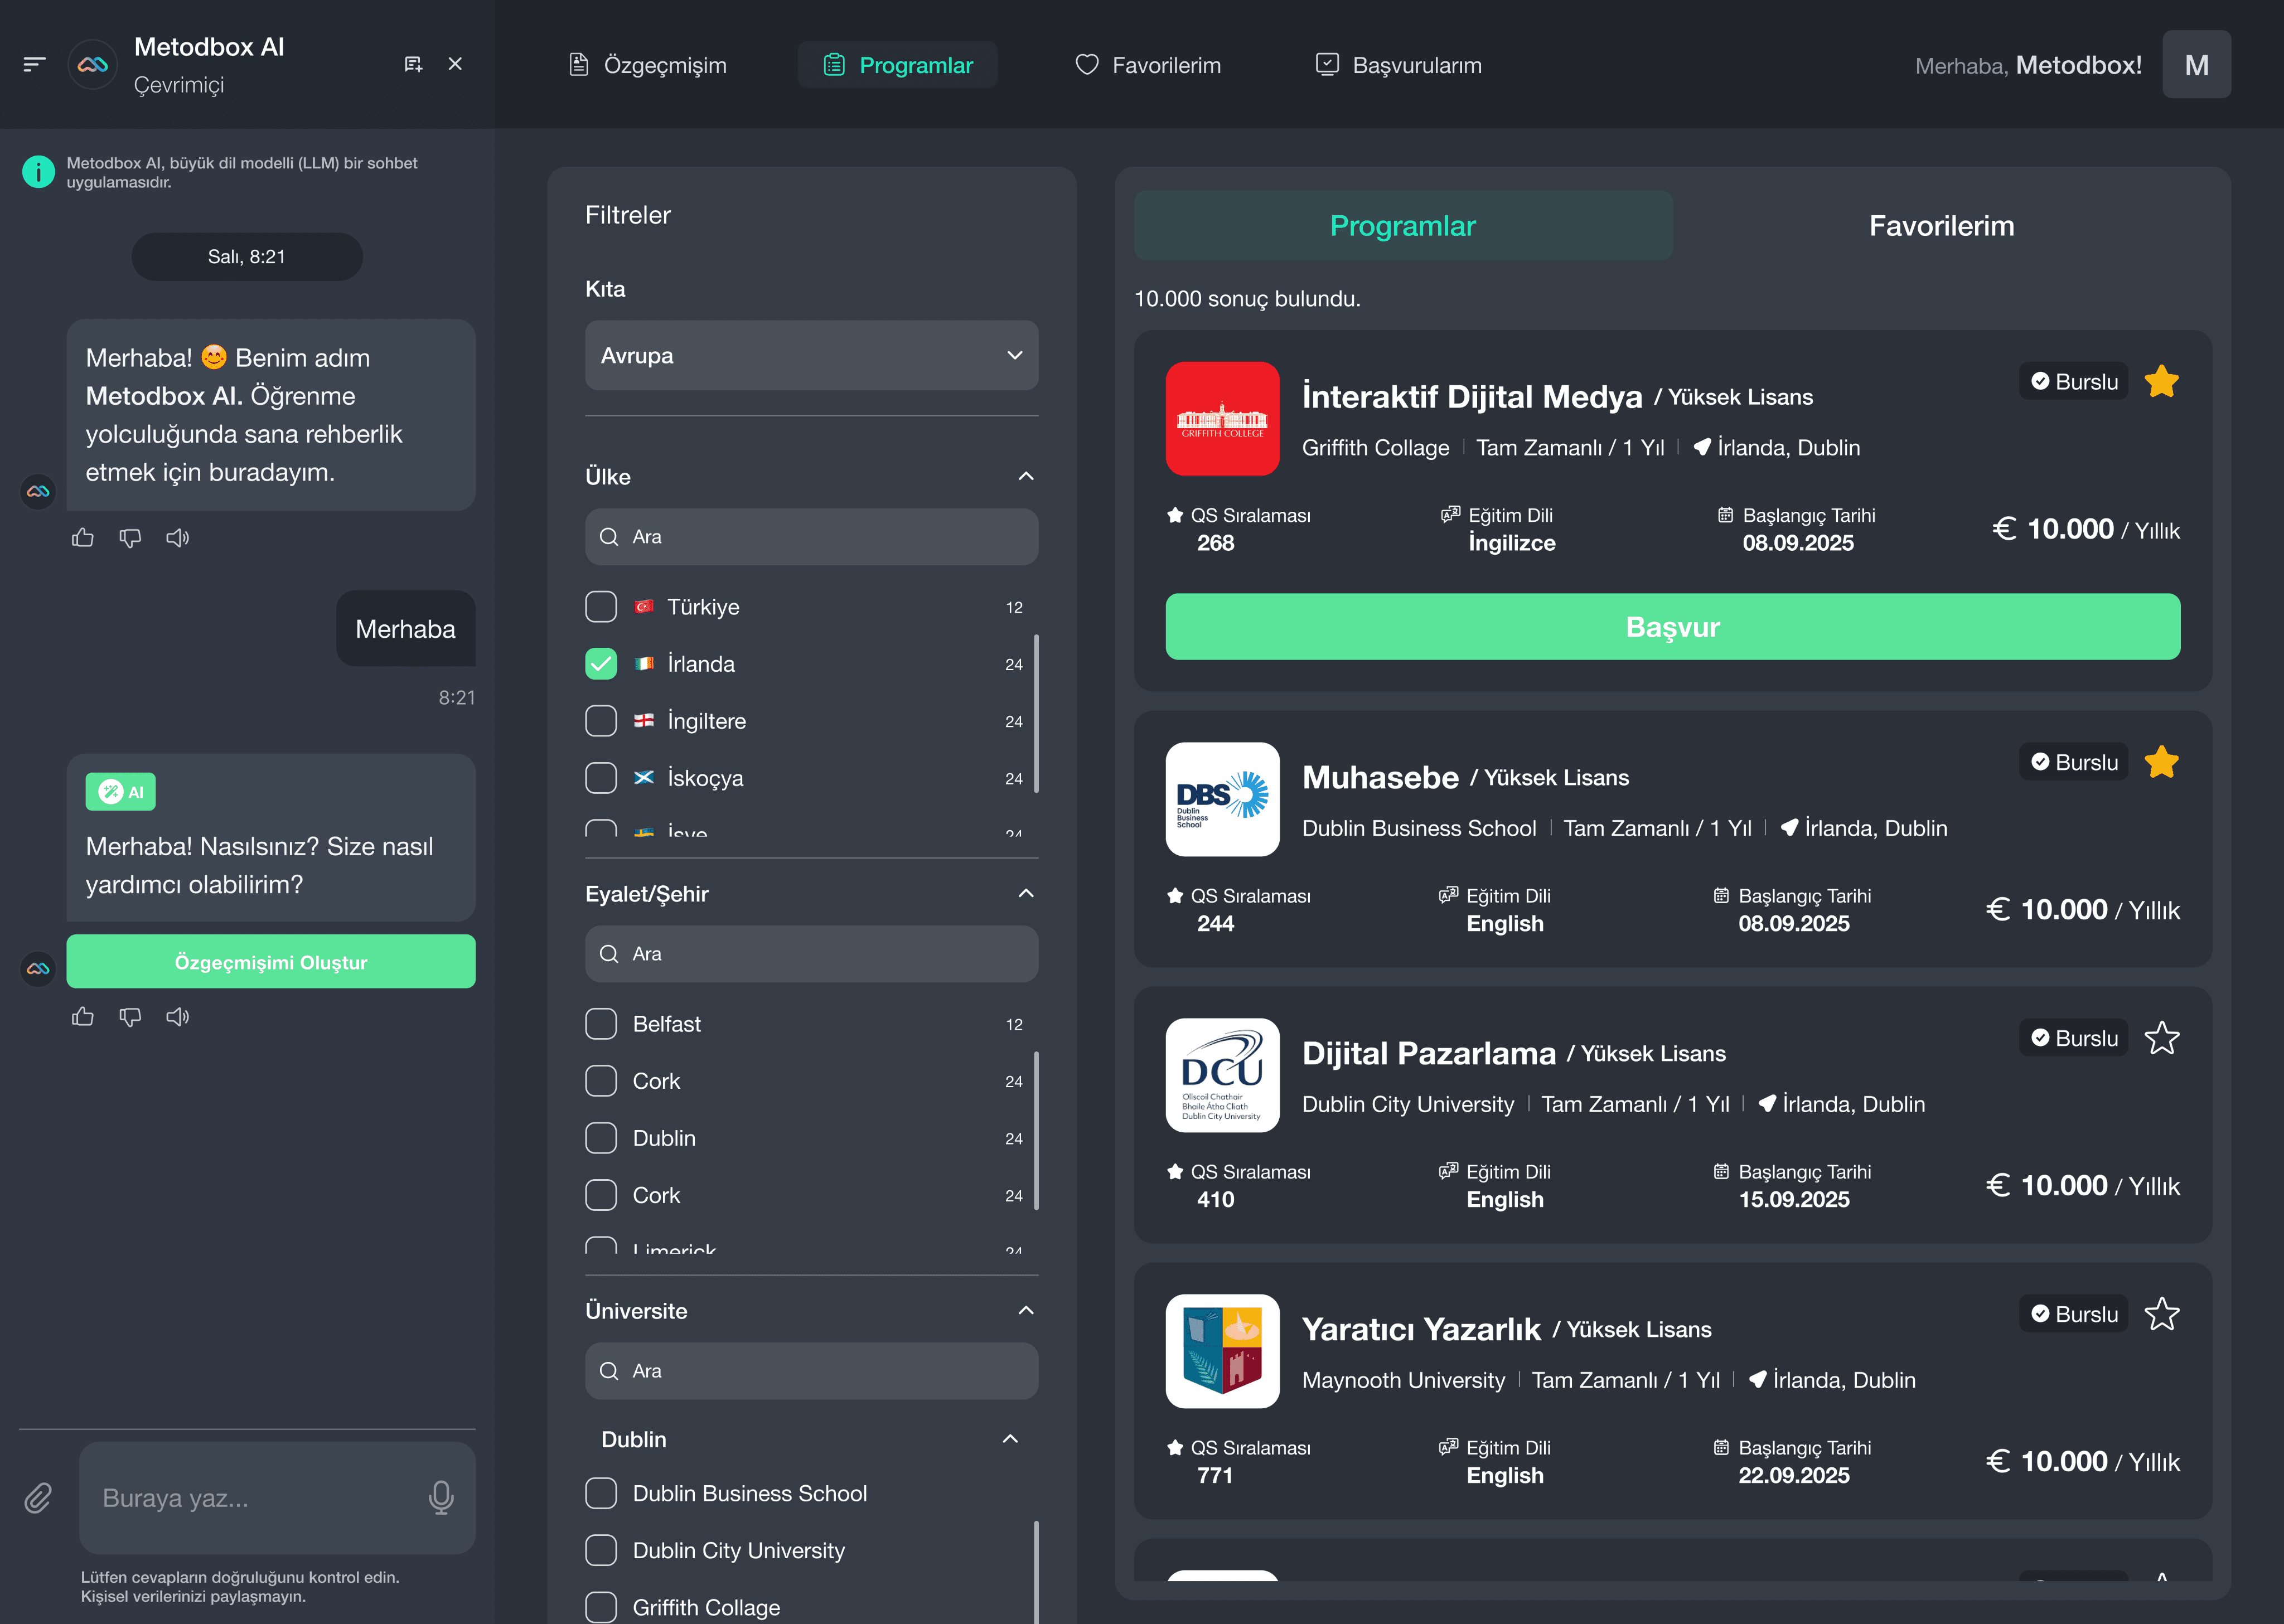The height and width of the screenshot is (1624, 2284).
Task: Open the Kıta dropdown showing Avrupa
Action: click(811, 355)
